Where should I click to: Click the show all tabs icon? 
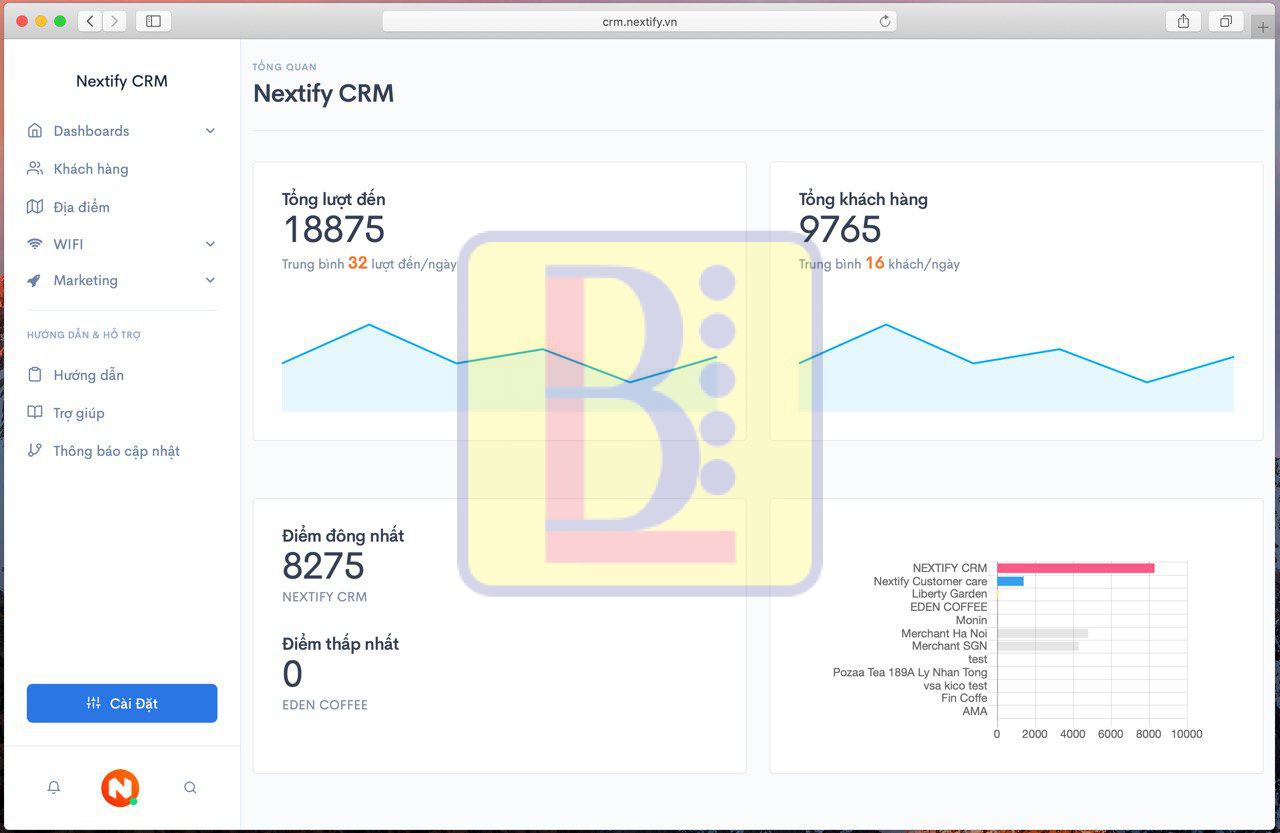pos(1225,21)
